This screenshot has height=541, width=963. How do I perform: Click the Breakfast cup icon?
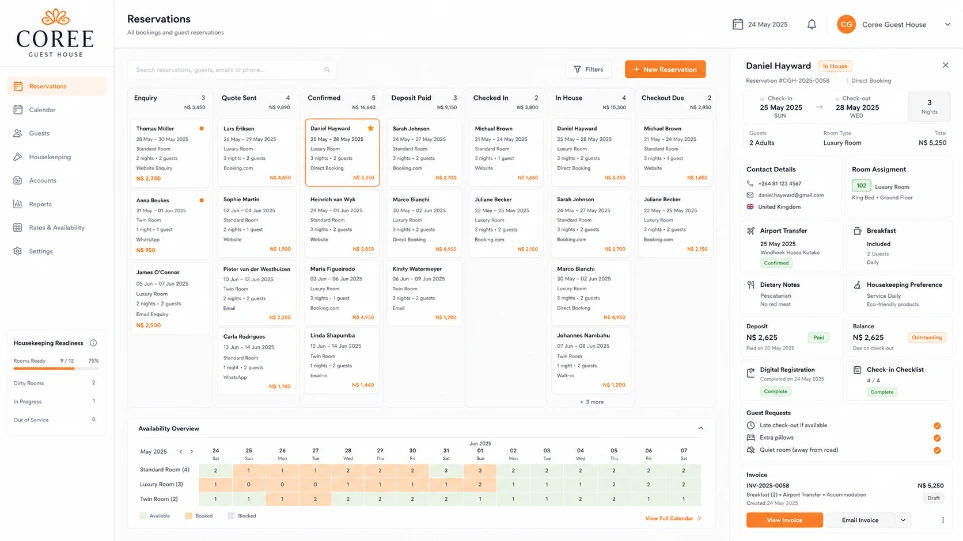tap(857, 231)
